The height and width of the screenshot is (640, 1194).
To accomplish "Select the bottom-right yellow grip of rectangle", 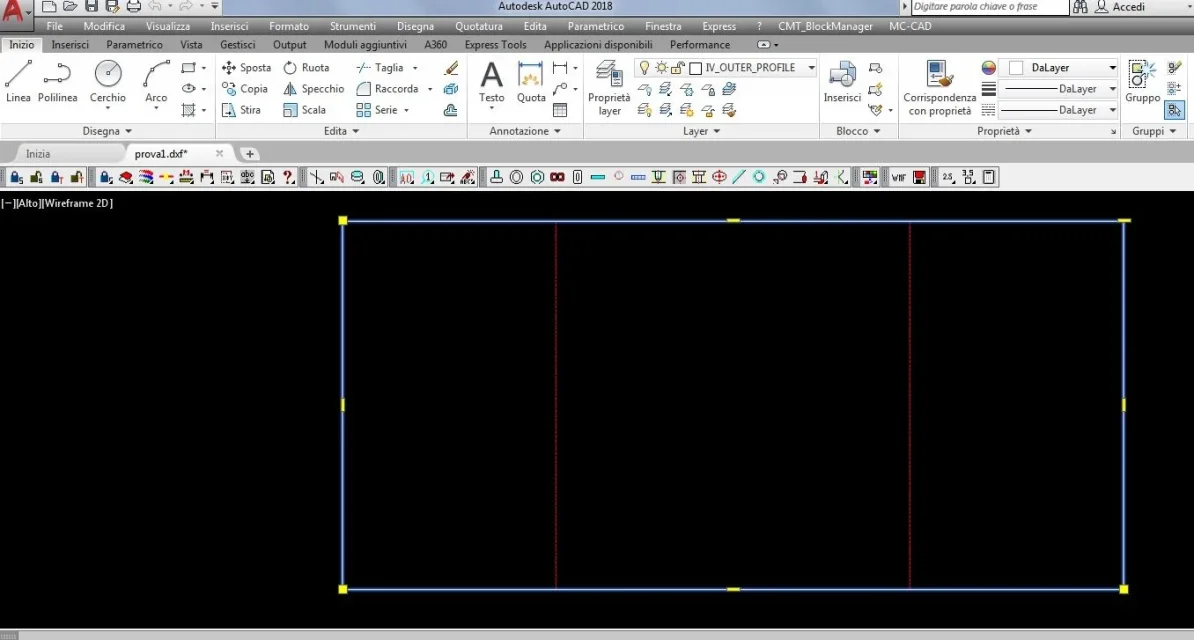I will 1124,589.
